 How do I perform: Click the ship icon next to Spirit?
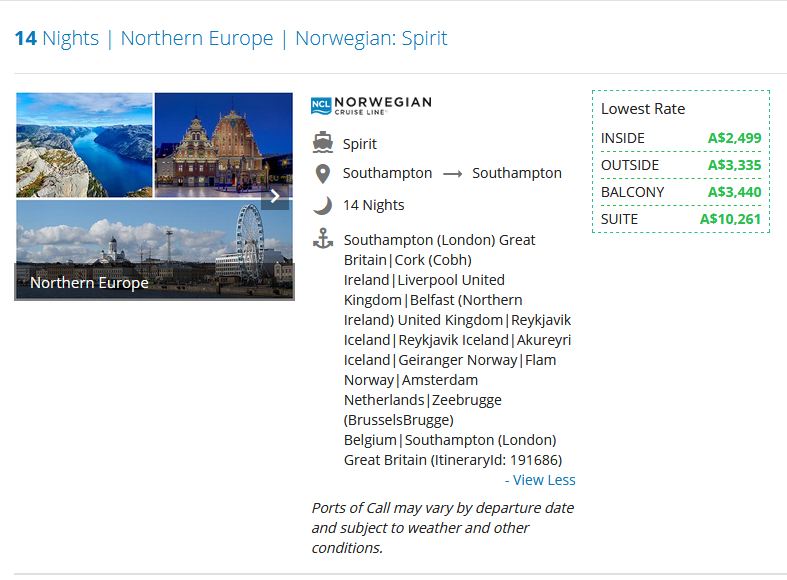pyautogui.click(x=322, y=142)
